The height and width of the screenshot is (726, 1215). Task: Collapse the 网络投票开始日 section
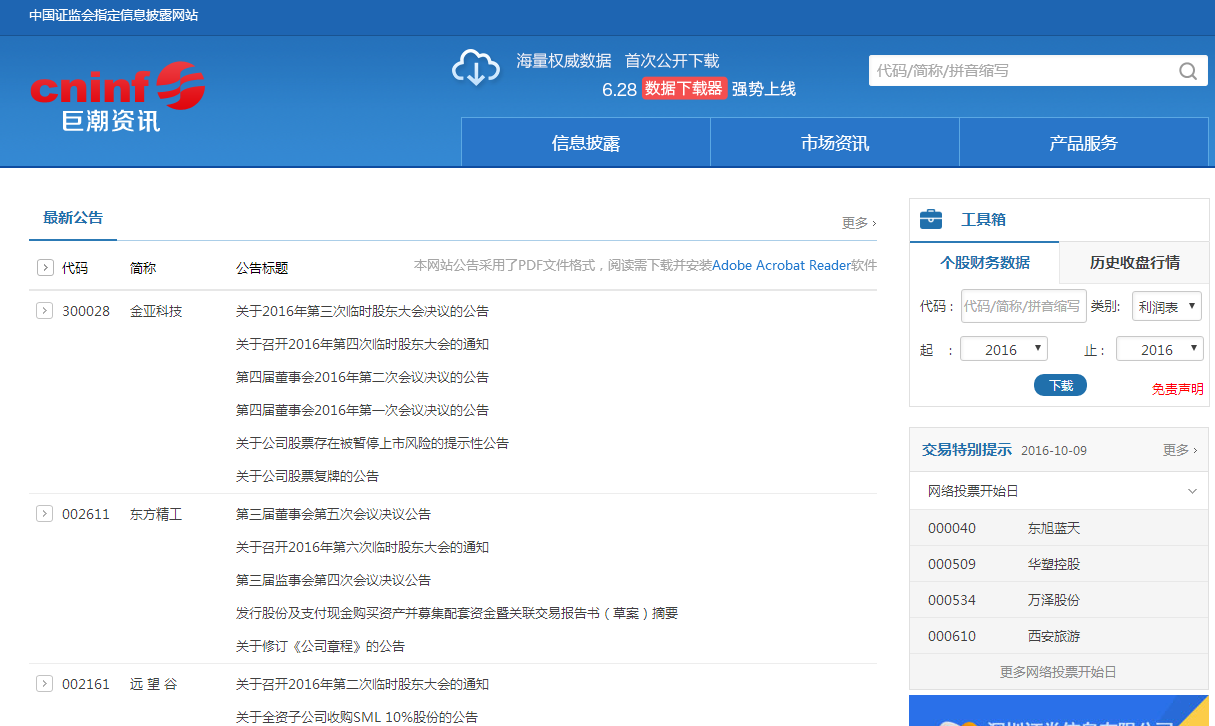[1192, 491]
